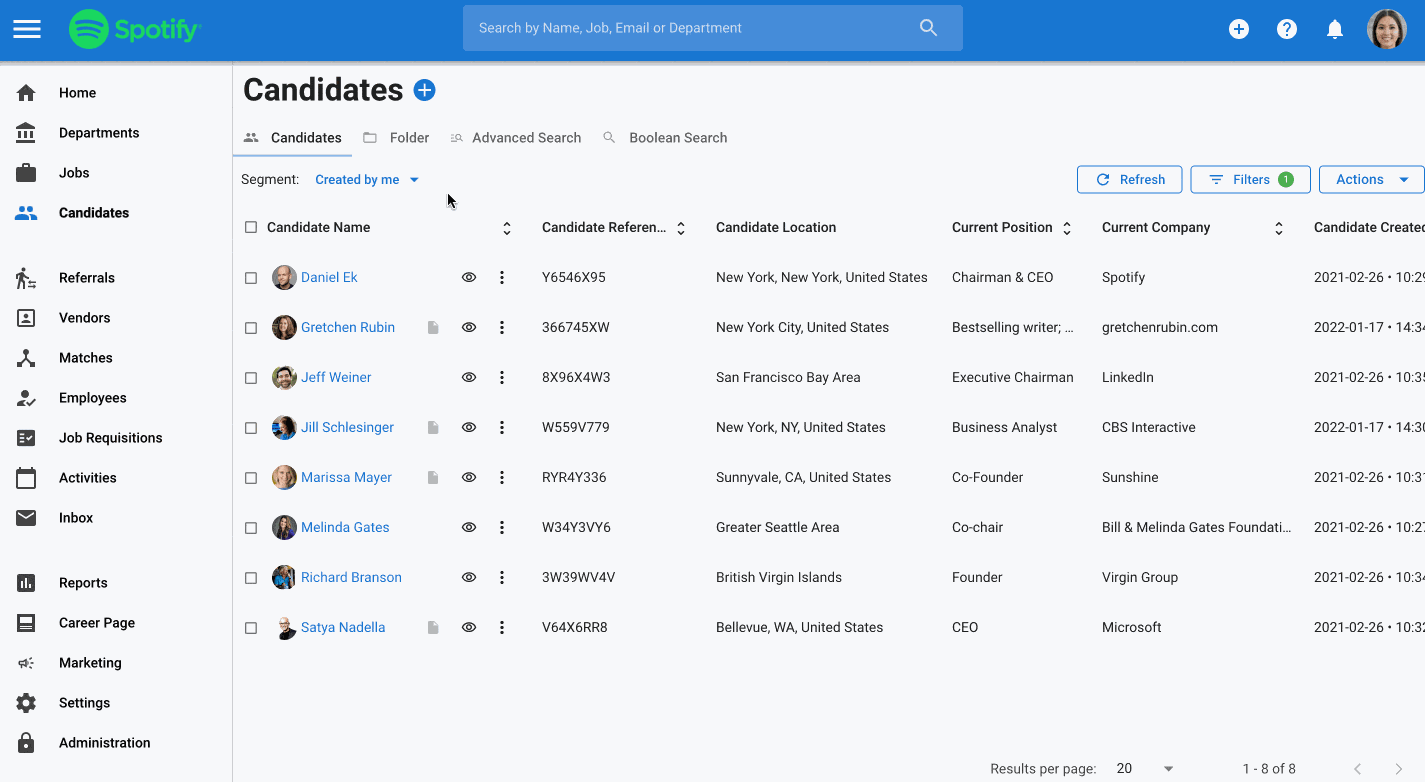Add new candidate with plus icon
The image size is (1425, 782).
[x=424, y=90]
